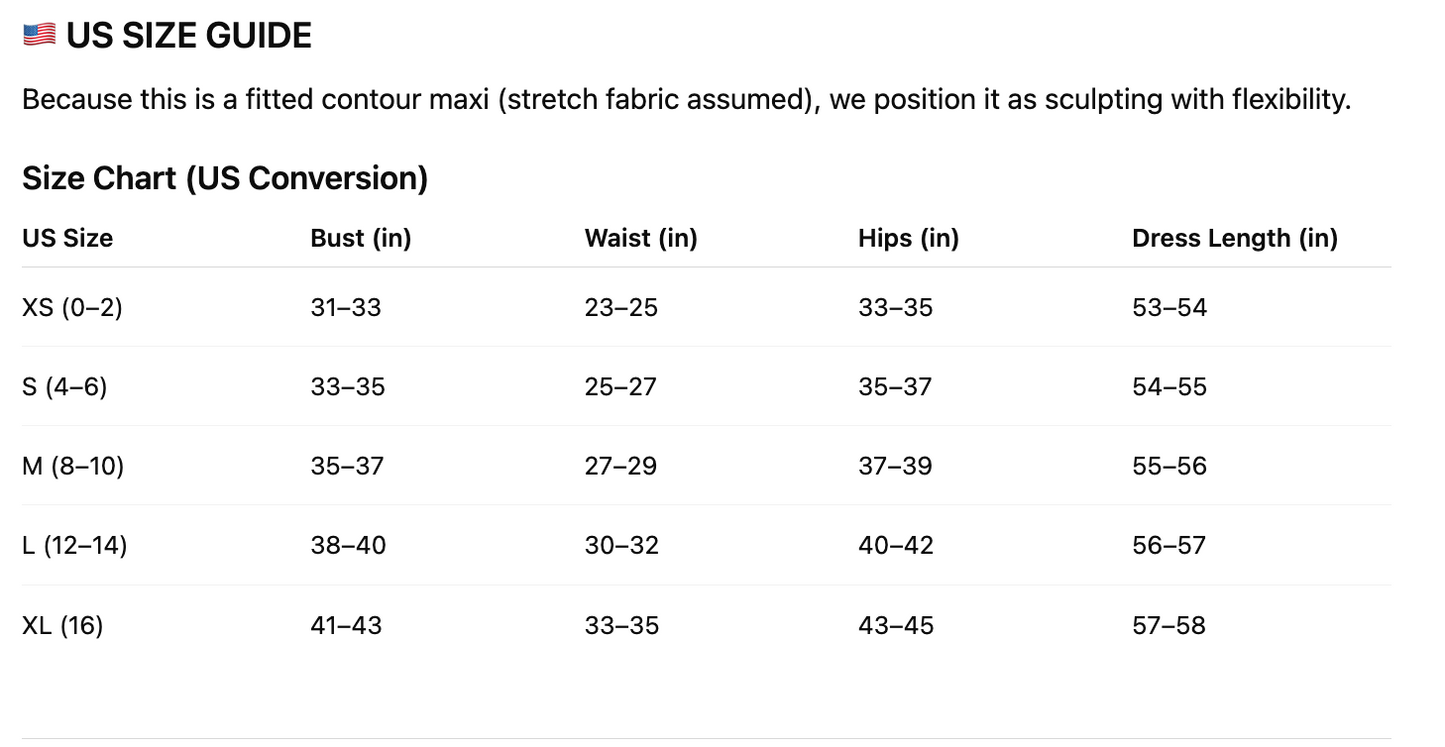Click the fitted contour maxi description paragraph
This screenshot has height=747, width=1445.
tap(686, 100)
